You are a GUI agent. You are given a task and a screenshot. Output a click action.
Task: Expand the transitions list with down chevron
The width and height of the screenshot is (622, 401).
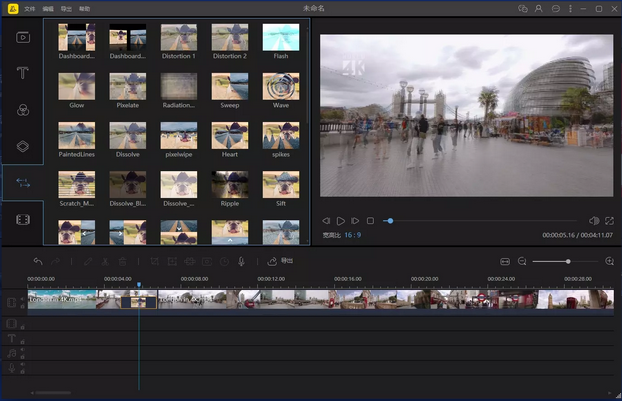tap(178, 227)
